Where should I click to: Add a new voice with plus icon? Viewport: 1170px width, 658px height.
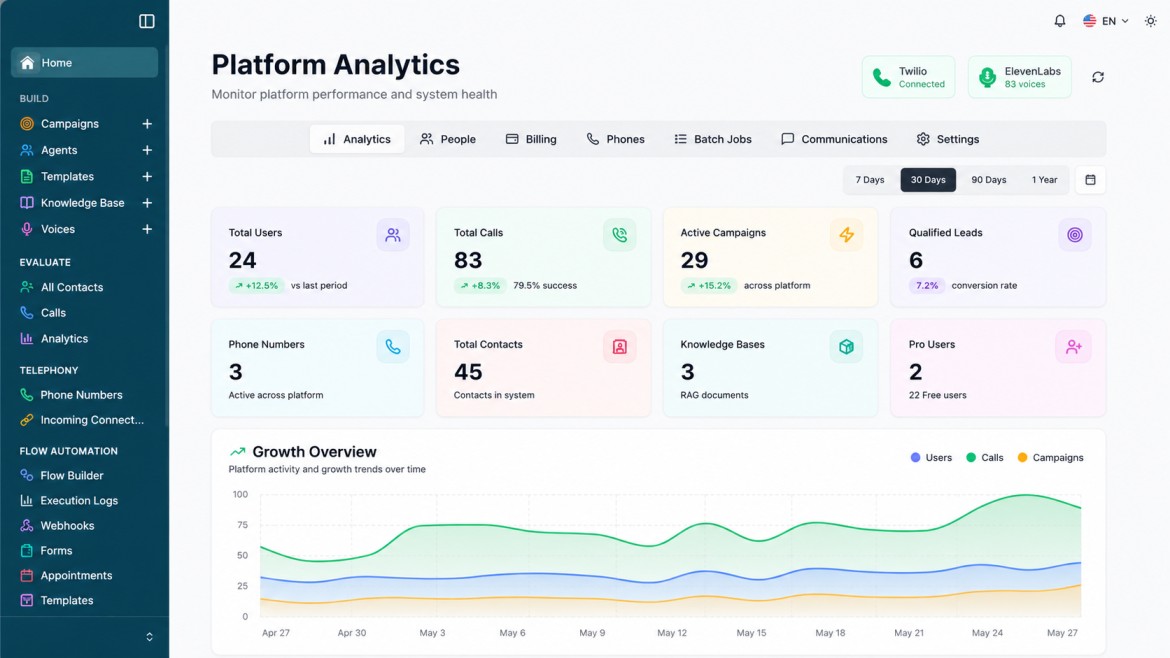tap(147, 229)
